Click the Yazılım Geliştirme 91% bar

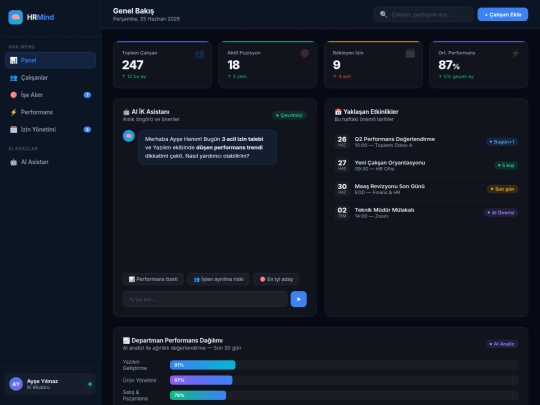pos(202,365)
